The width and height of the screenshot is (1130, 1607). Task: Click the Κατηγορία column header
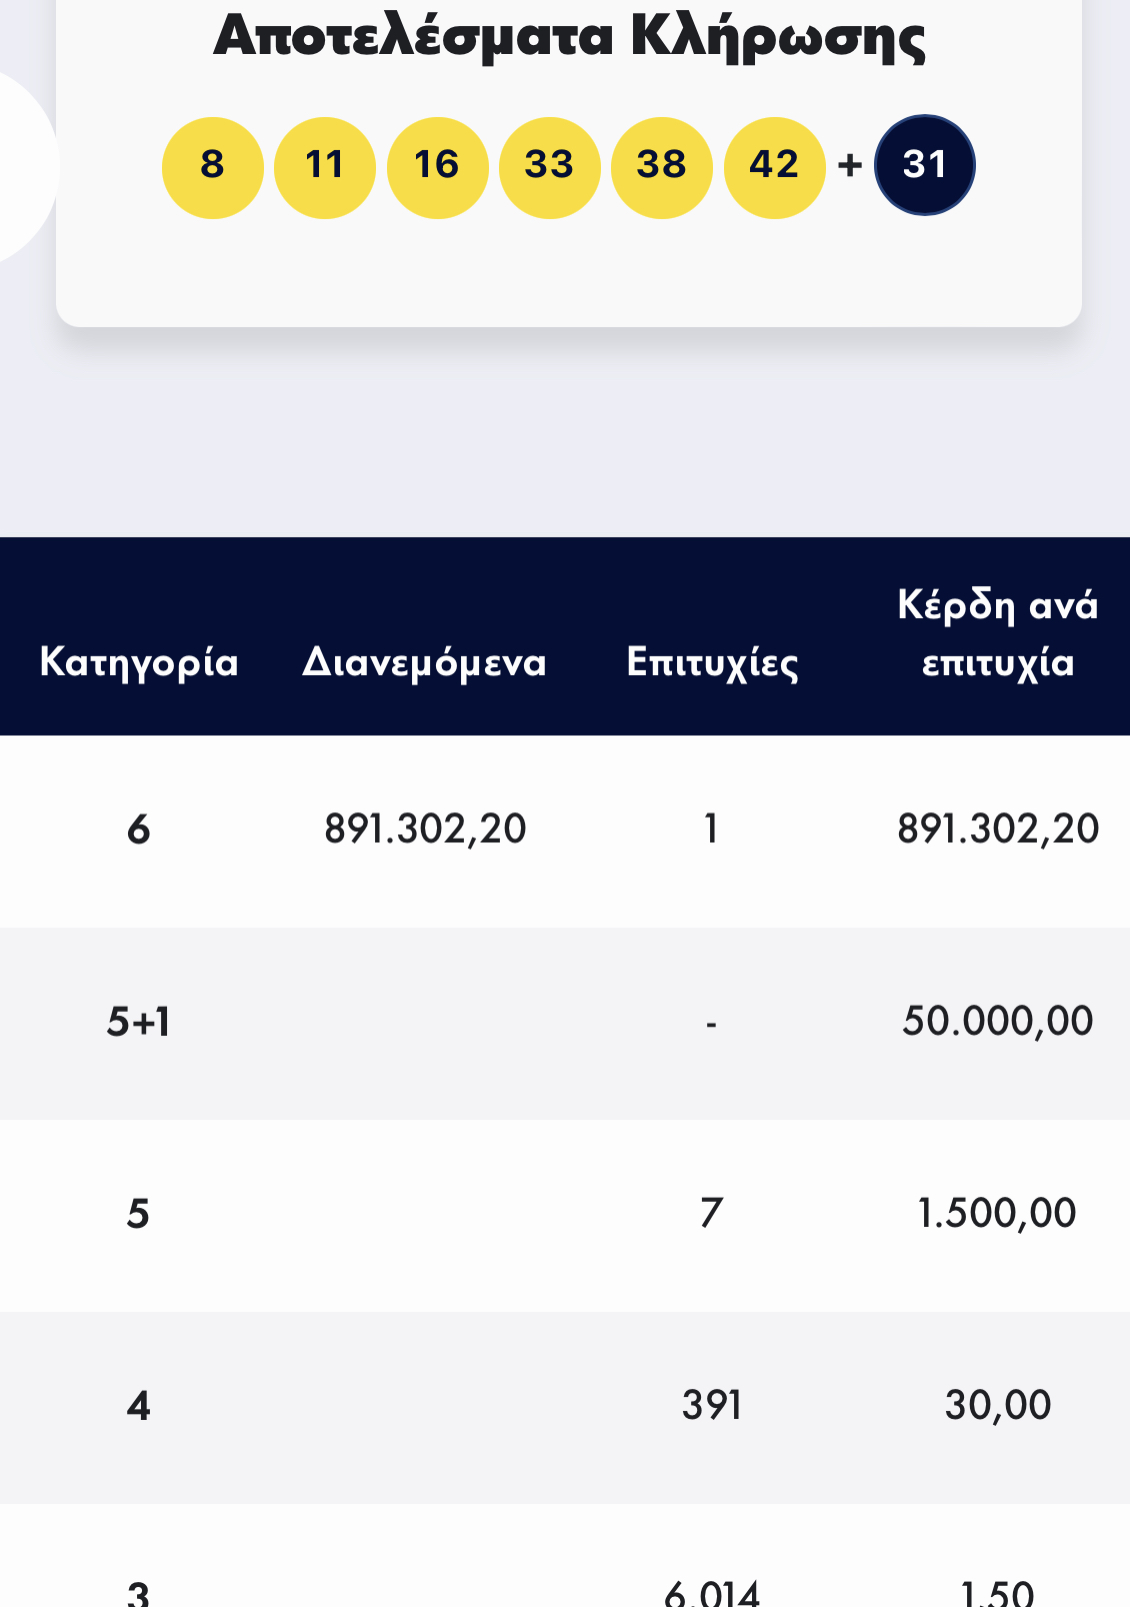pos(139,663)
